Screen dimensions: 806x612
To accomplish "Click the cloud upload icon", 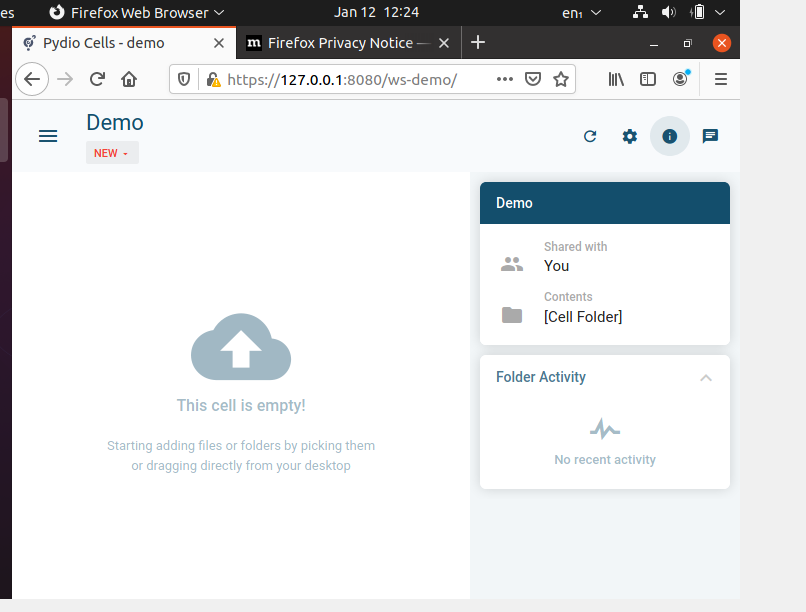I will (x=241, y=347).
